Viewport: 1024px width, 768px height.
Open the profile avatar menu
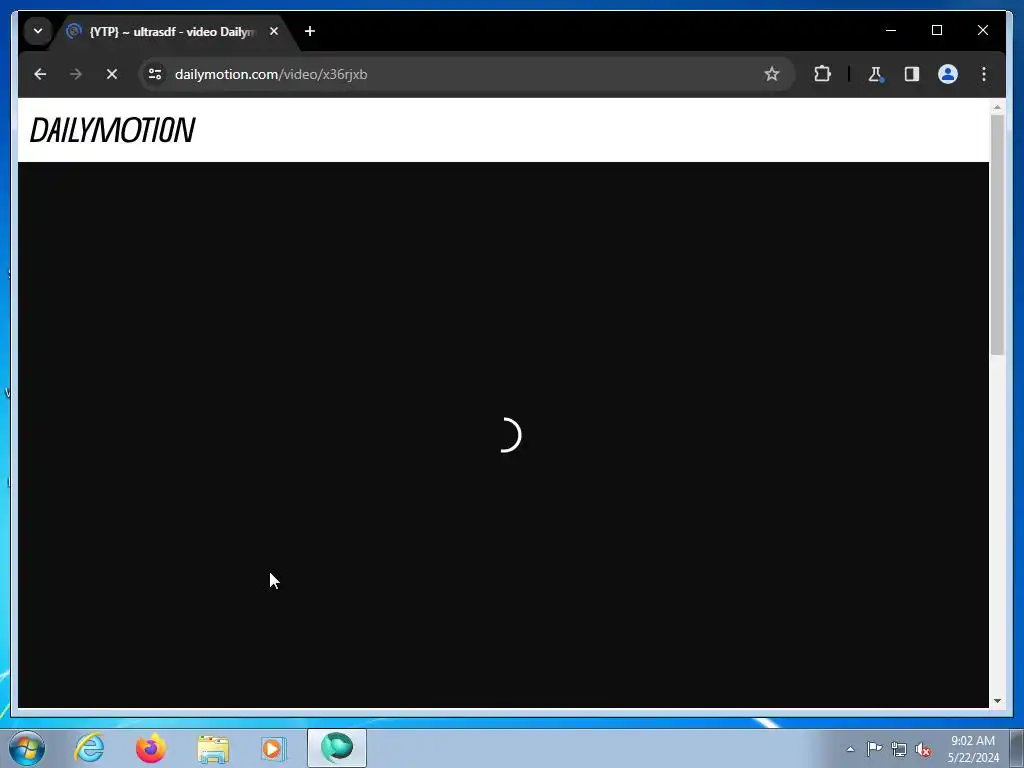[x=948, y=74]
